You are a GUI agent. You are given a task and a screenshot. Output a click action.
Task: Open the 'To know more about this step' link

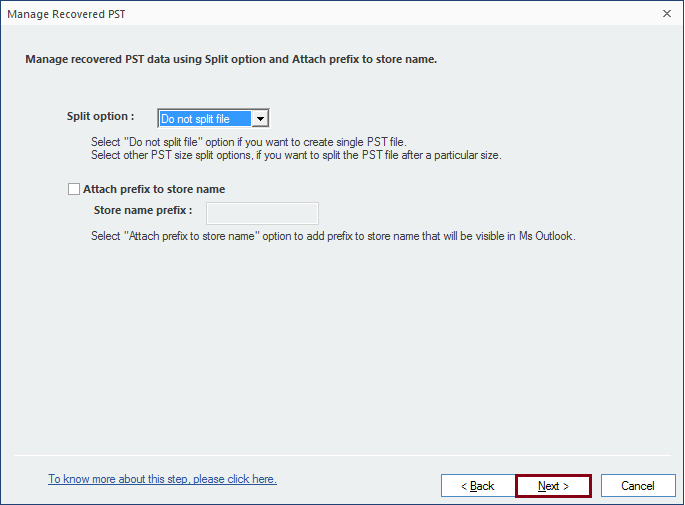[163, 479]
